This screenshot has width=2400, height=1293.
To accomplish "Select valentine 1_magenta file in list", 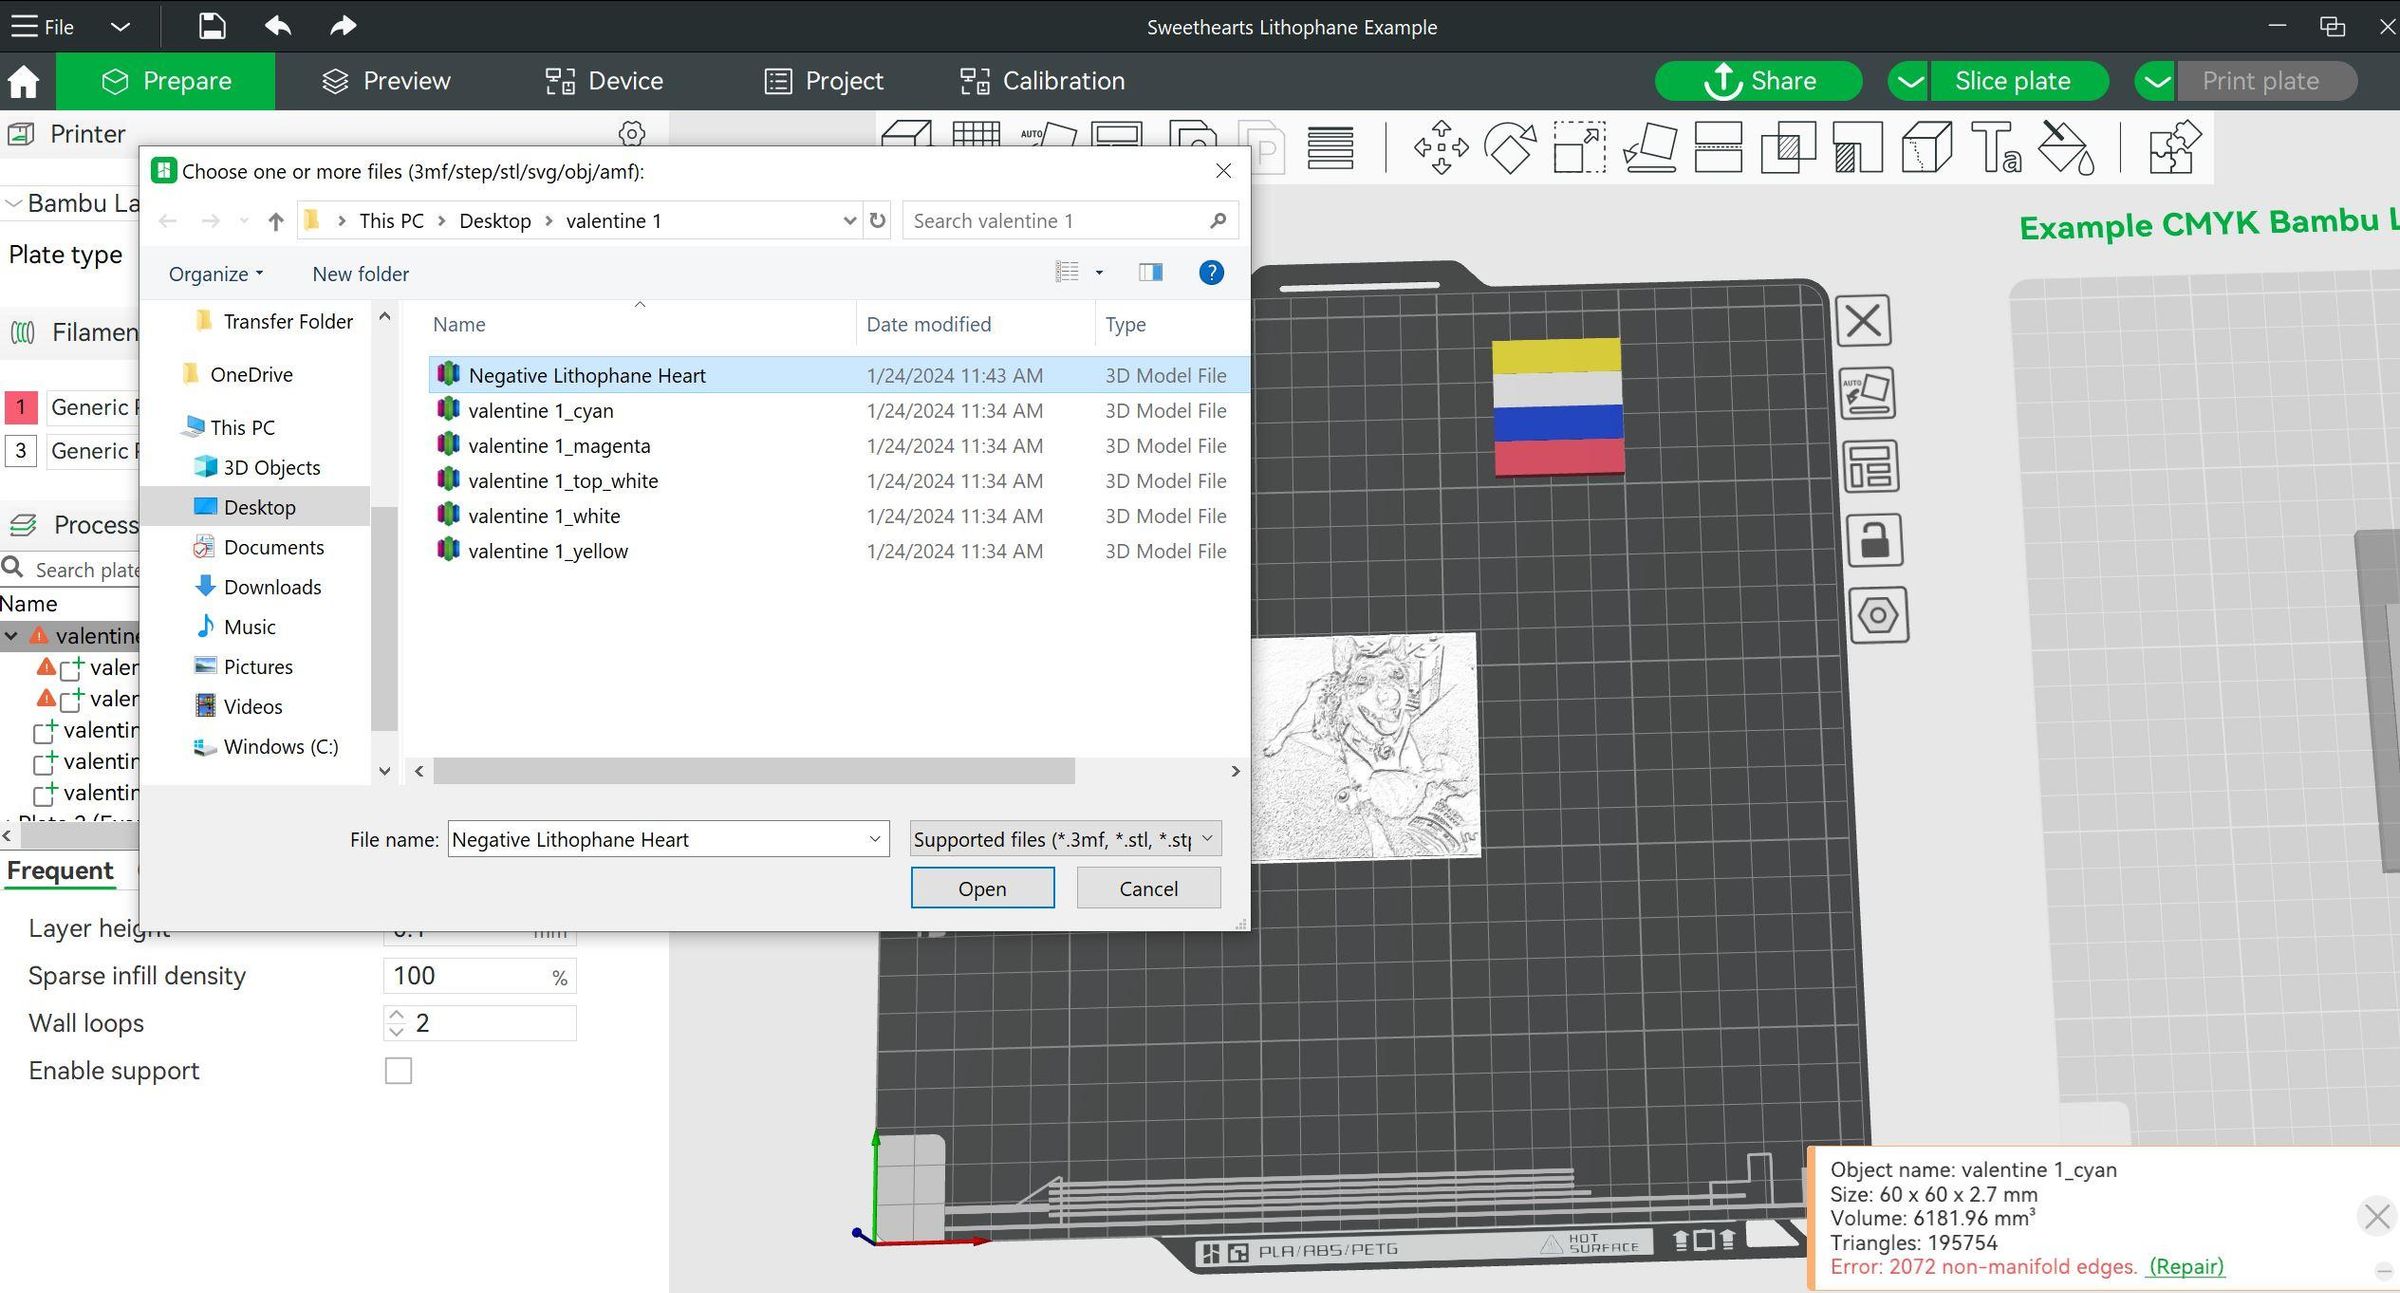I will coord(558,446).
